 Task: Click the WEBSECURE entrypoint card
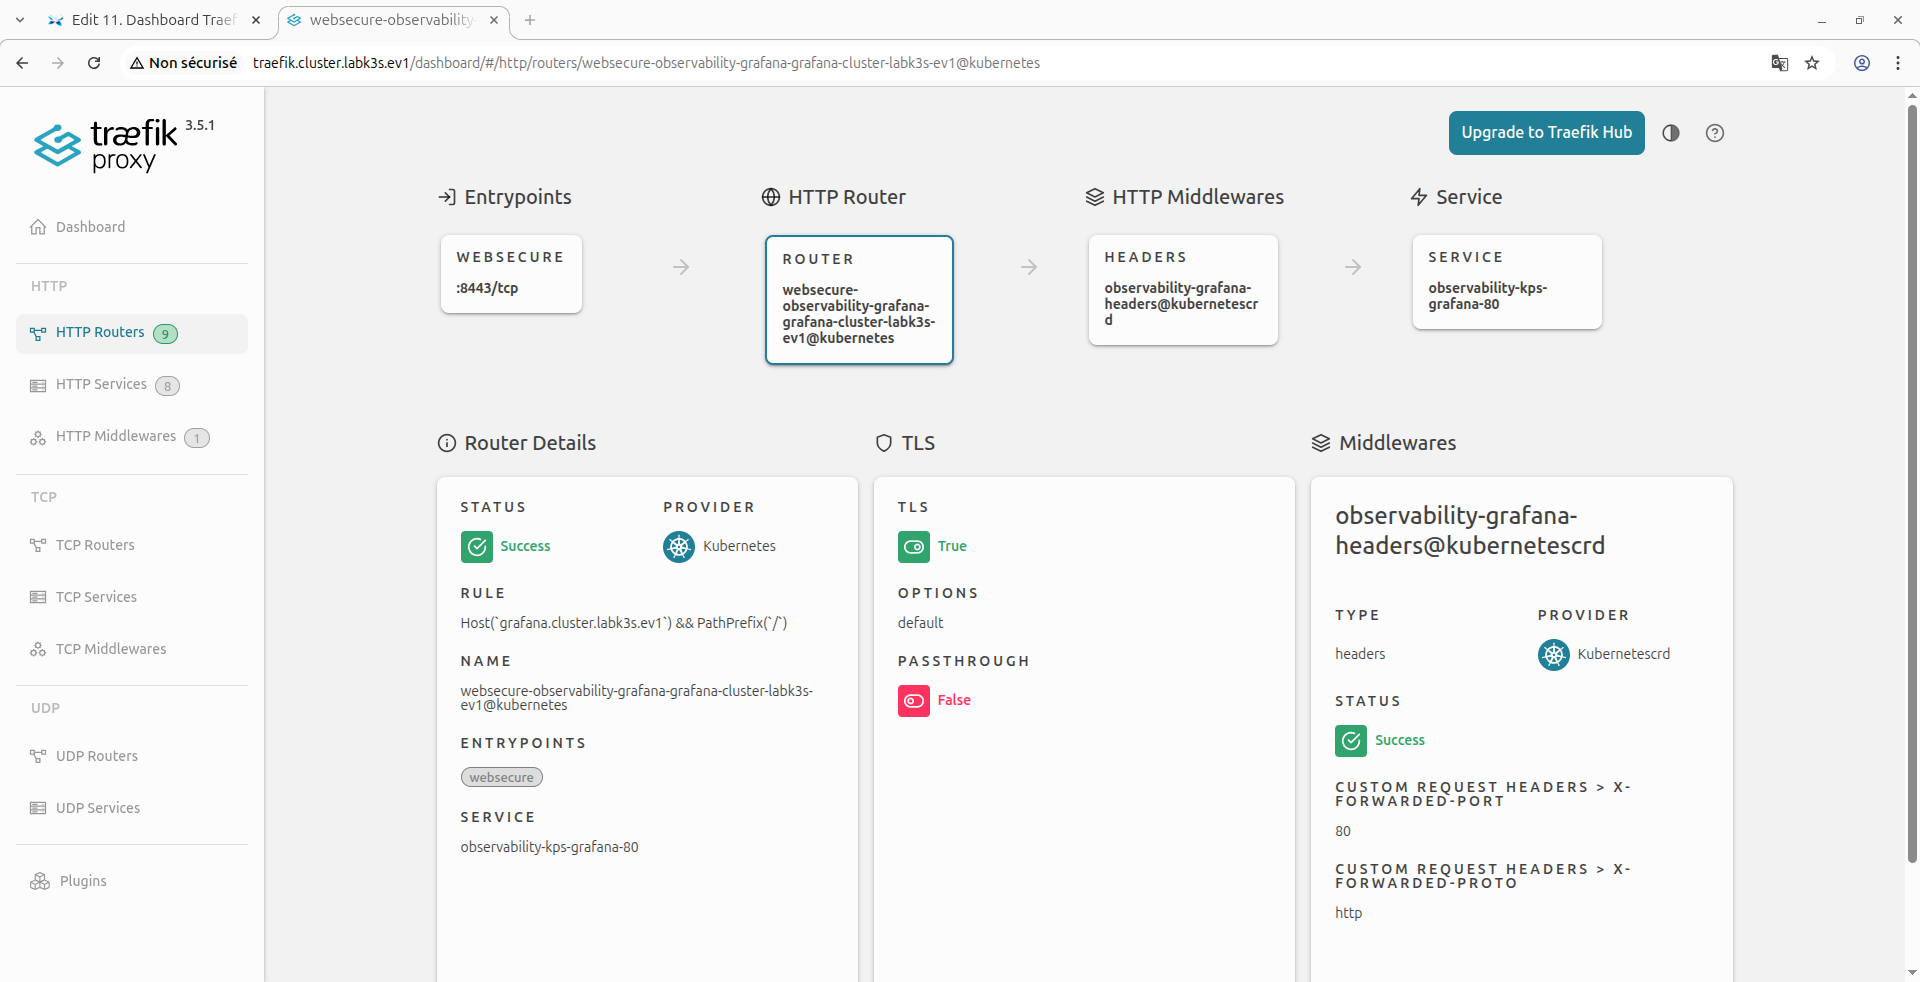point(511,274)
